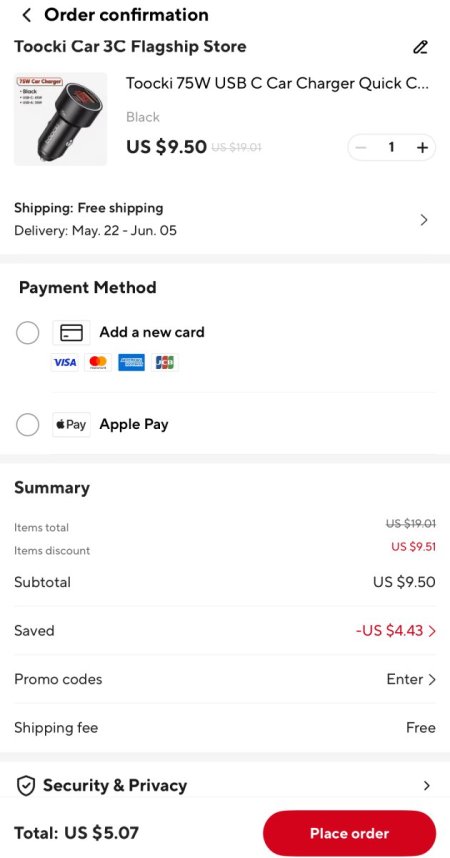The image size is (450, 858).
Task: Open the Toocki 75W USB C Car Charger title
Action: click(278, 83)
